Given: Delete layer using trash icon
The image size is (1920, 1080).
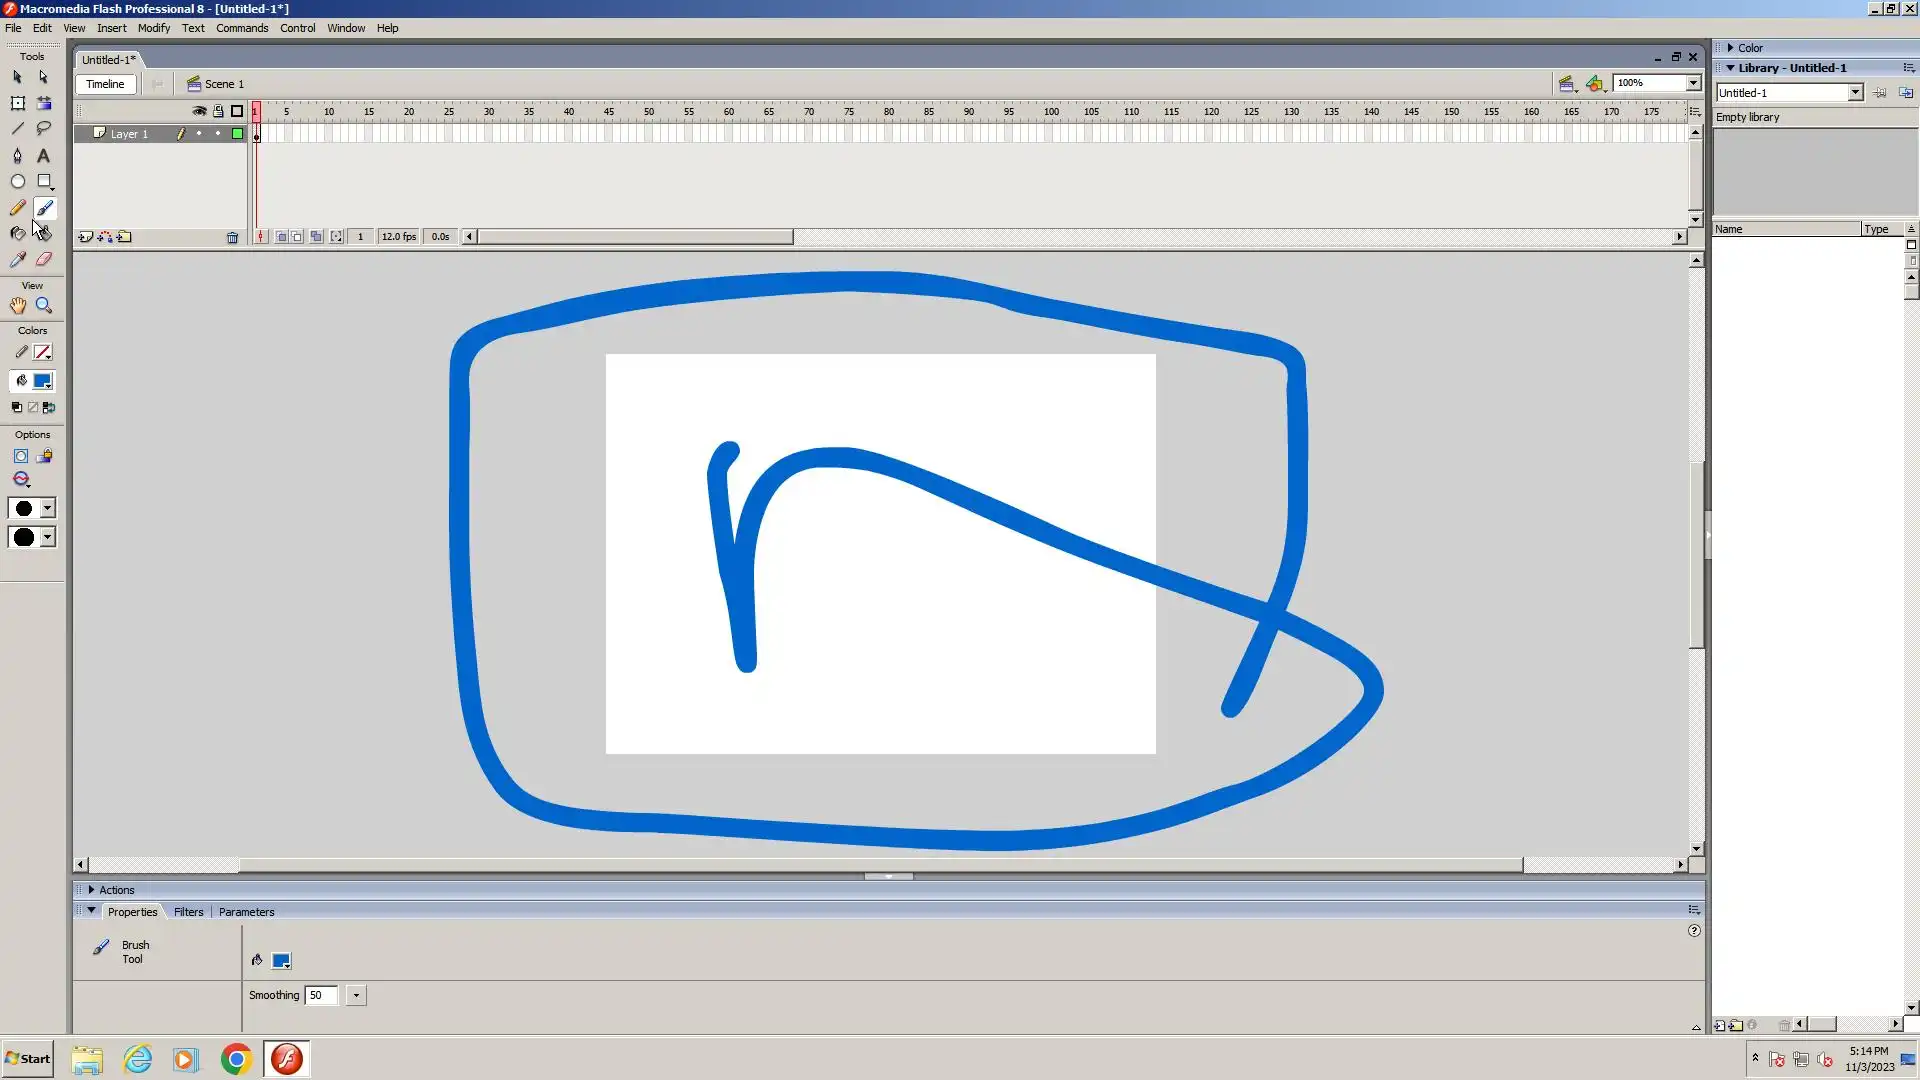Looking at the screenshot, I should pos(232,237).
